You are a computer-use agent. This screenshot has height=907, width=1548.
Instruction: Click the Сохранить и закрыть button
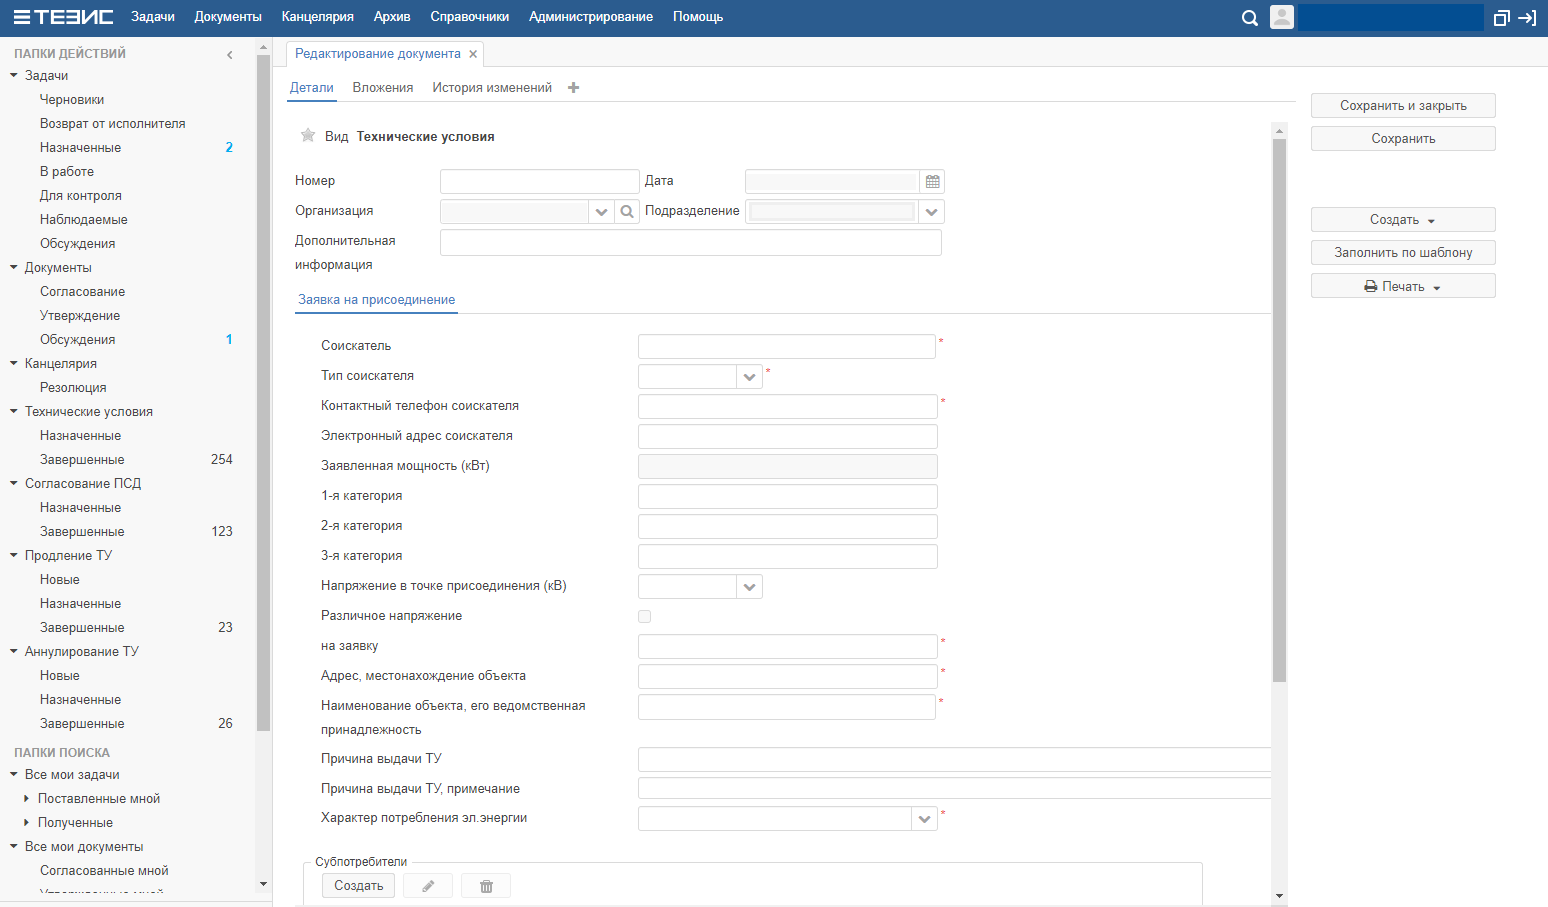[1403, 106]
